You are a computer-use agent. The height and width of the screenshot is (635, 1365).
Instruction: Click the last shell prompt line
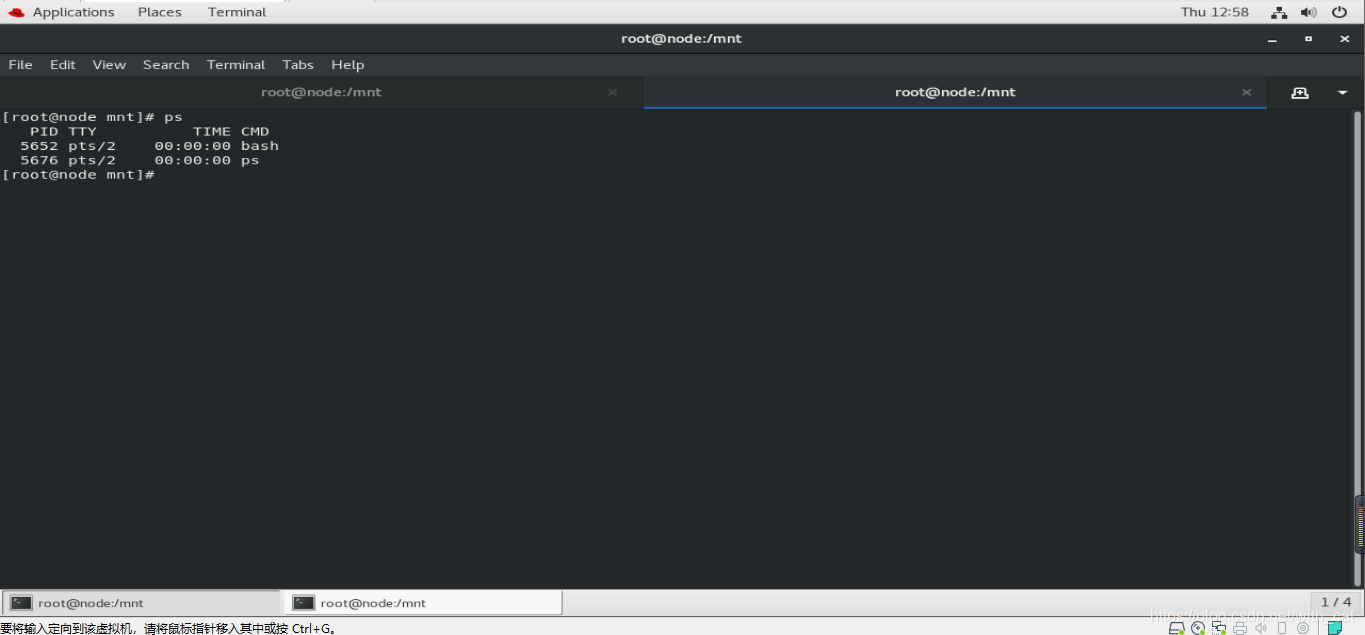coord(78,175)
